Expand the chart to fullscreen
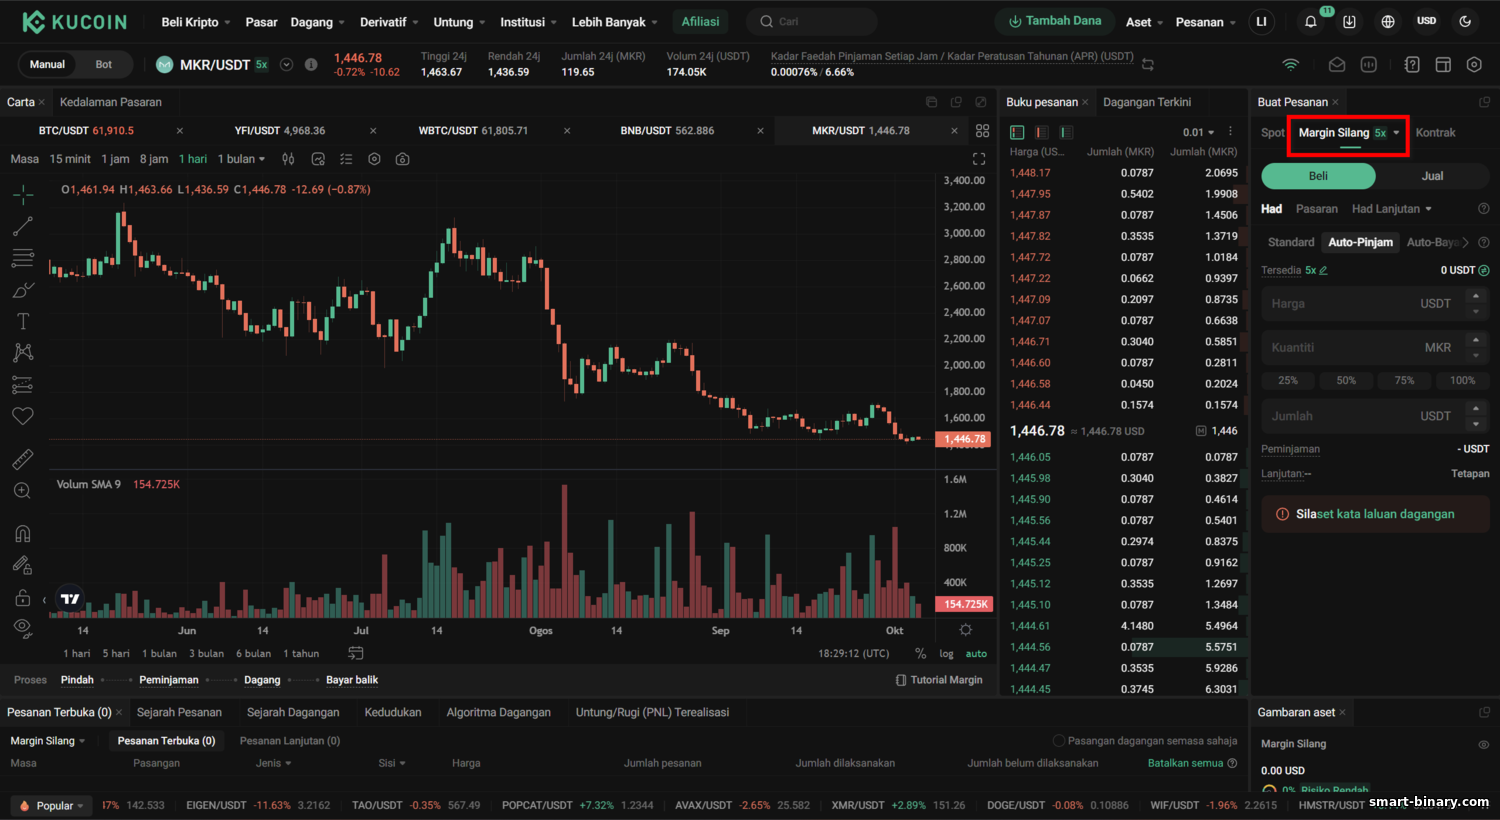This screenshot has width=1500, height=820. [979, 159]
